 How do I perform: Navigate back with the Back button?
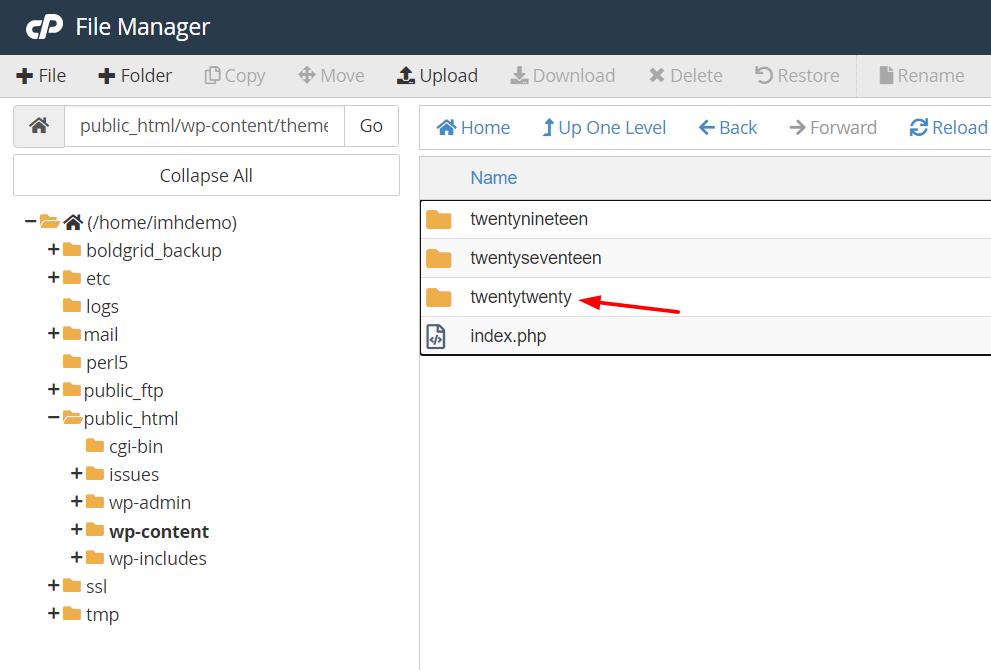tap(728, 127)
